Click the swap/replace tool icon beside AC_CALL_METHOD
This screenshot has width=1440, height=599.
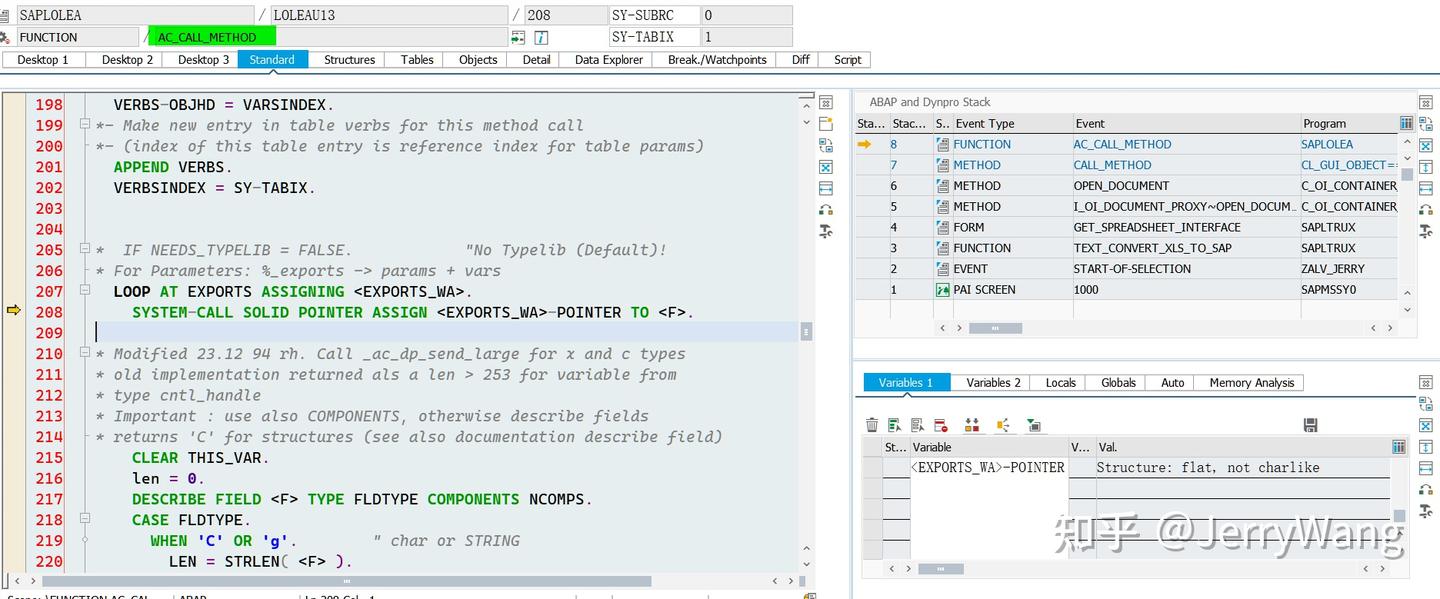pyautogui.click(x=517, y=37)
